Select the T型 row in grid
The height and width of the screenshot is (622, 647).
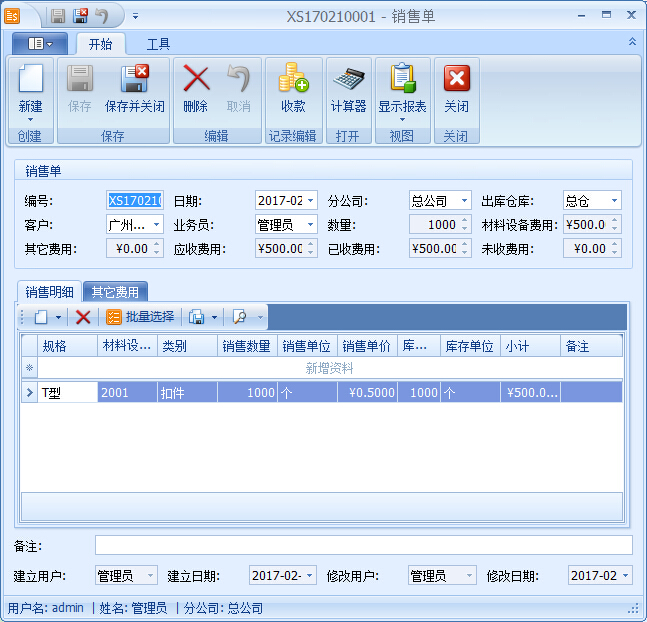click(x=67, y=393)
